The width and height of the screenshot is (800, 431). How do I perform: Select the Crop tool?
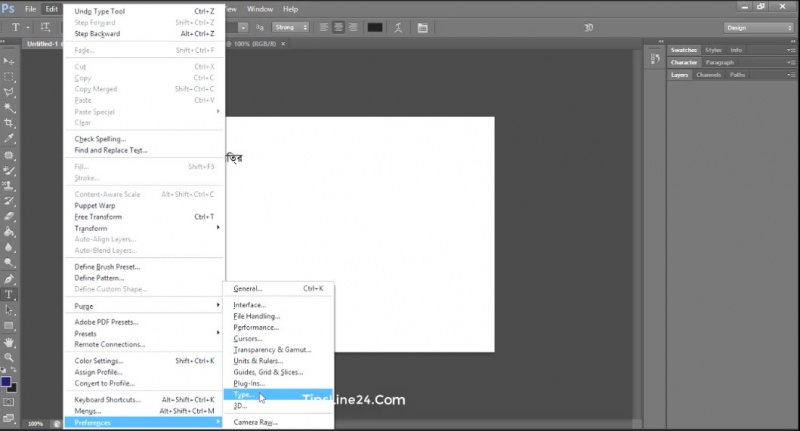(x=9, y=123)
